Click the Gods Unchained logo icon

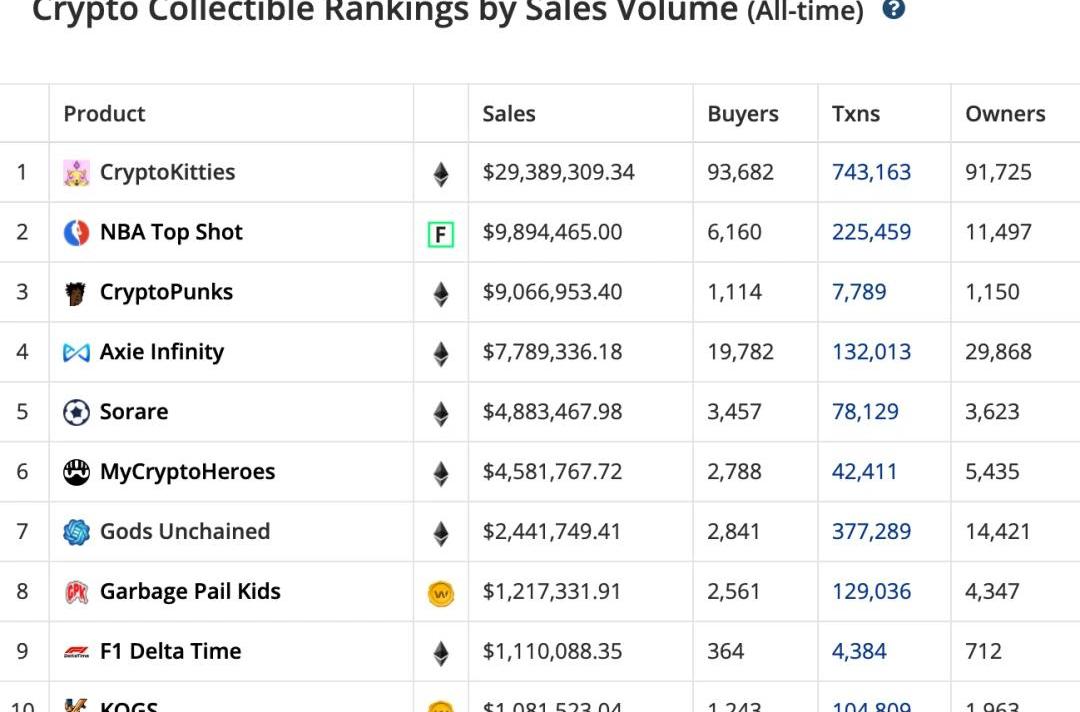[x=76, y=533]
